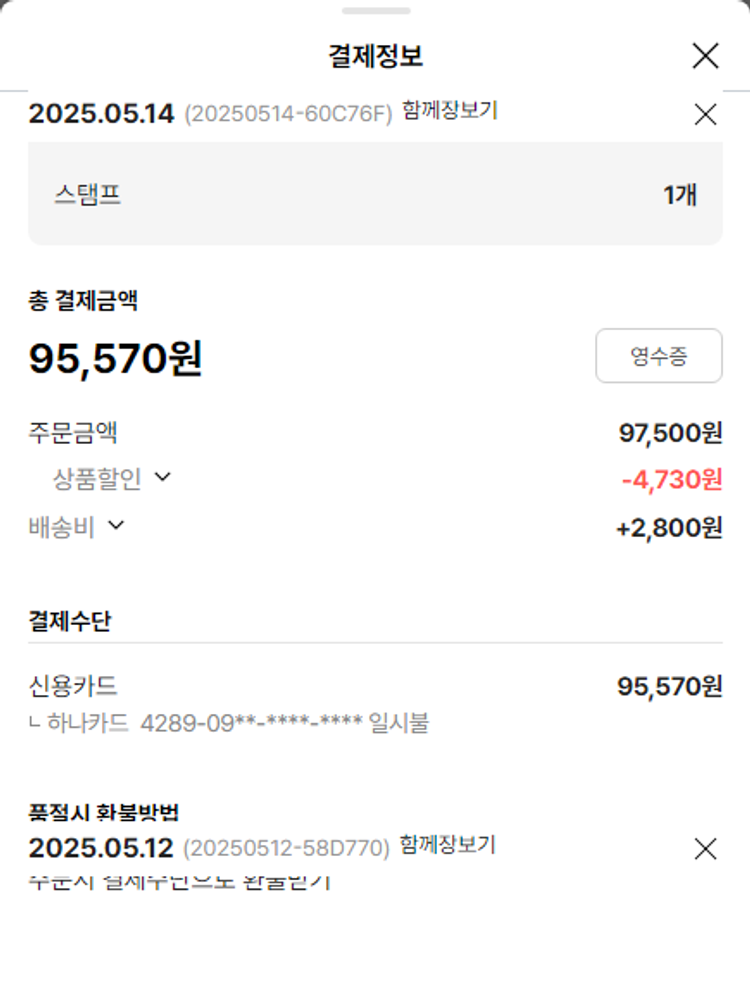Viewport: 750px width, 998px height.
Task: Select order number 20250512-58D770
Action: click(286, 849)
